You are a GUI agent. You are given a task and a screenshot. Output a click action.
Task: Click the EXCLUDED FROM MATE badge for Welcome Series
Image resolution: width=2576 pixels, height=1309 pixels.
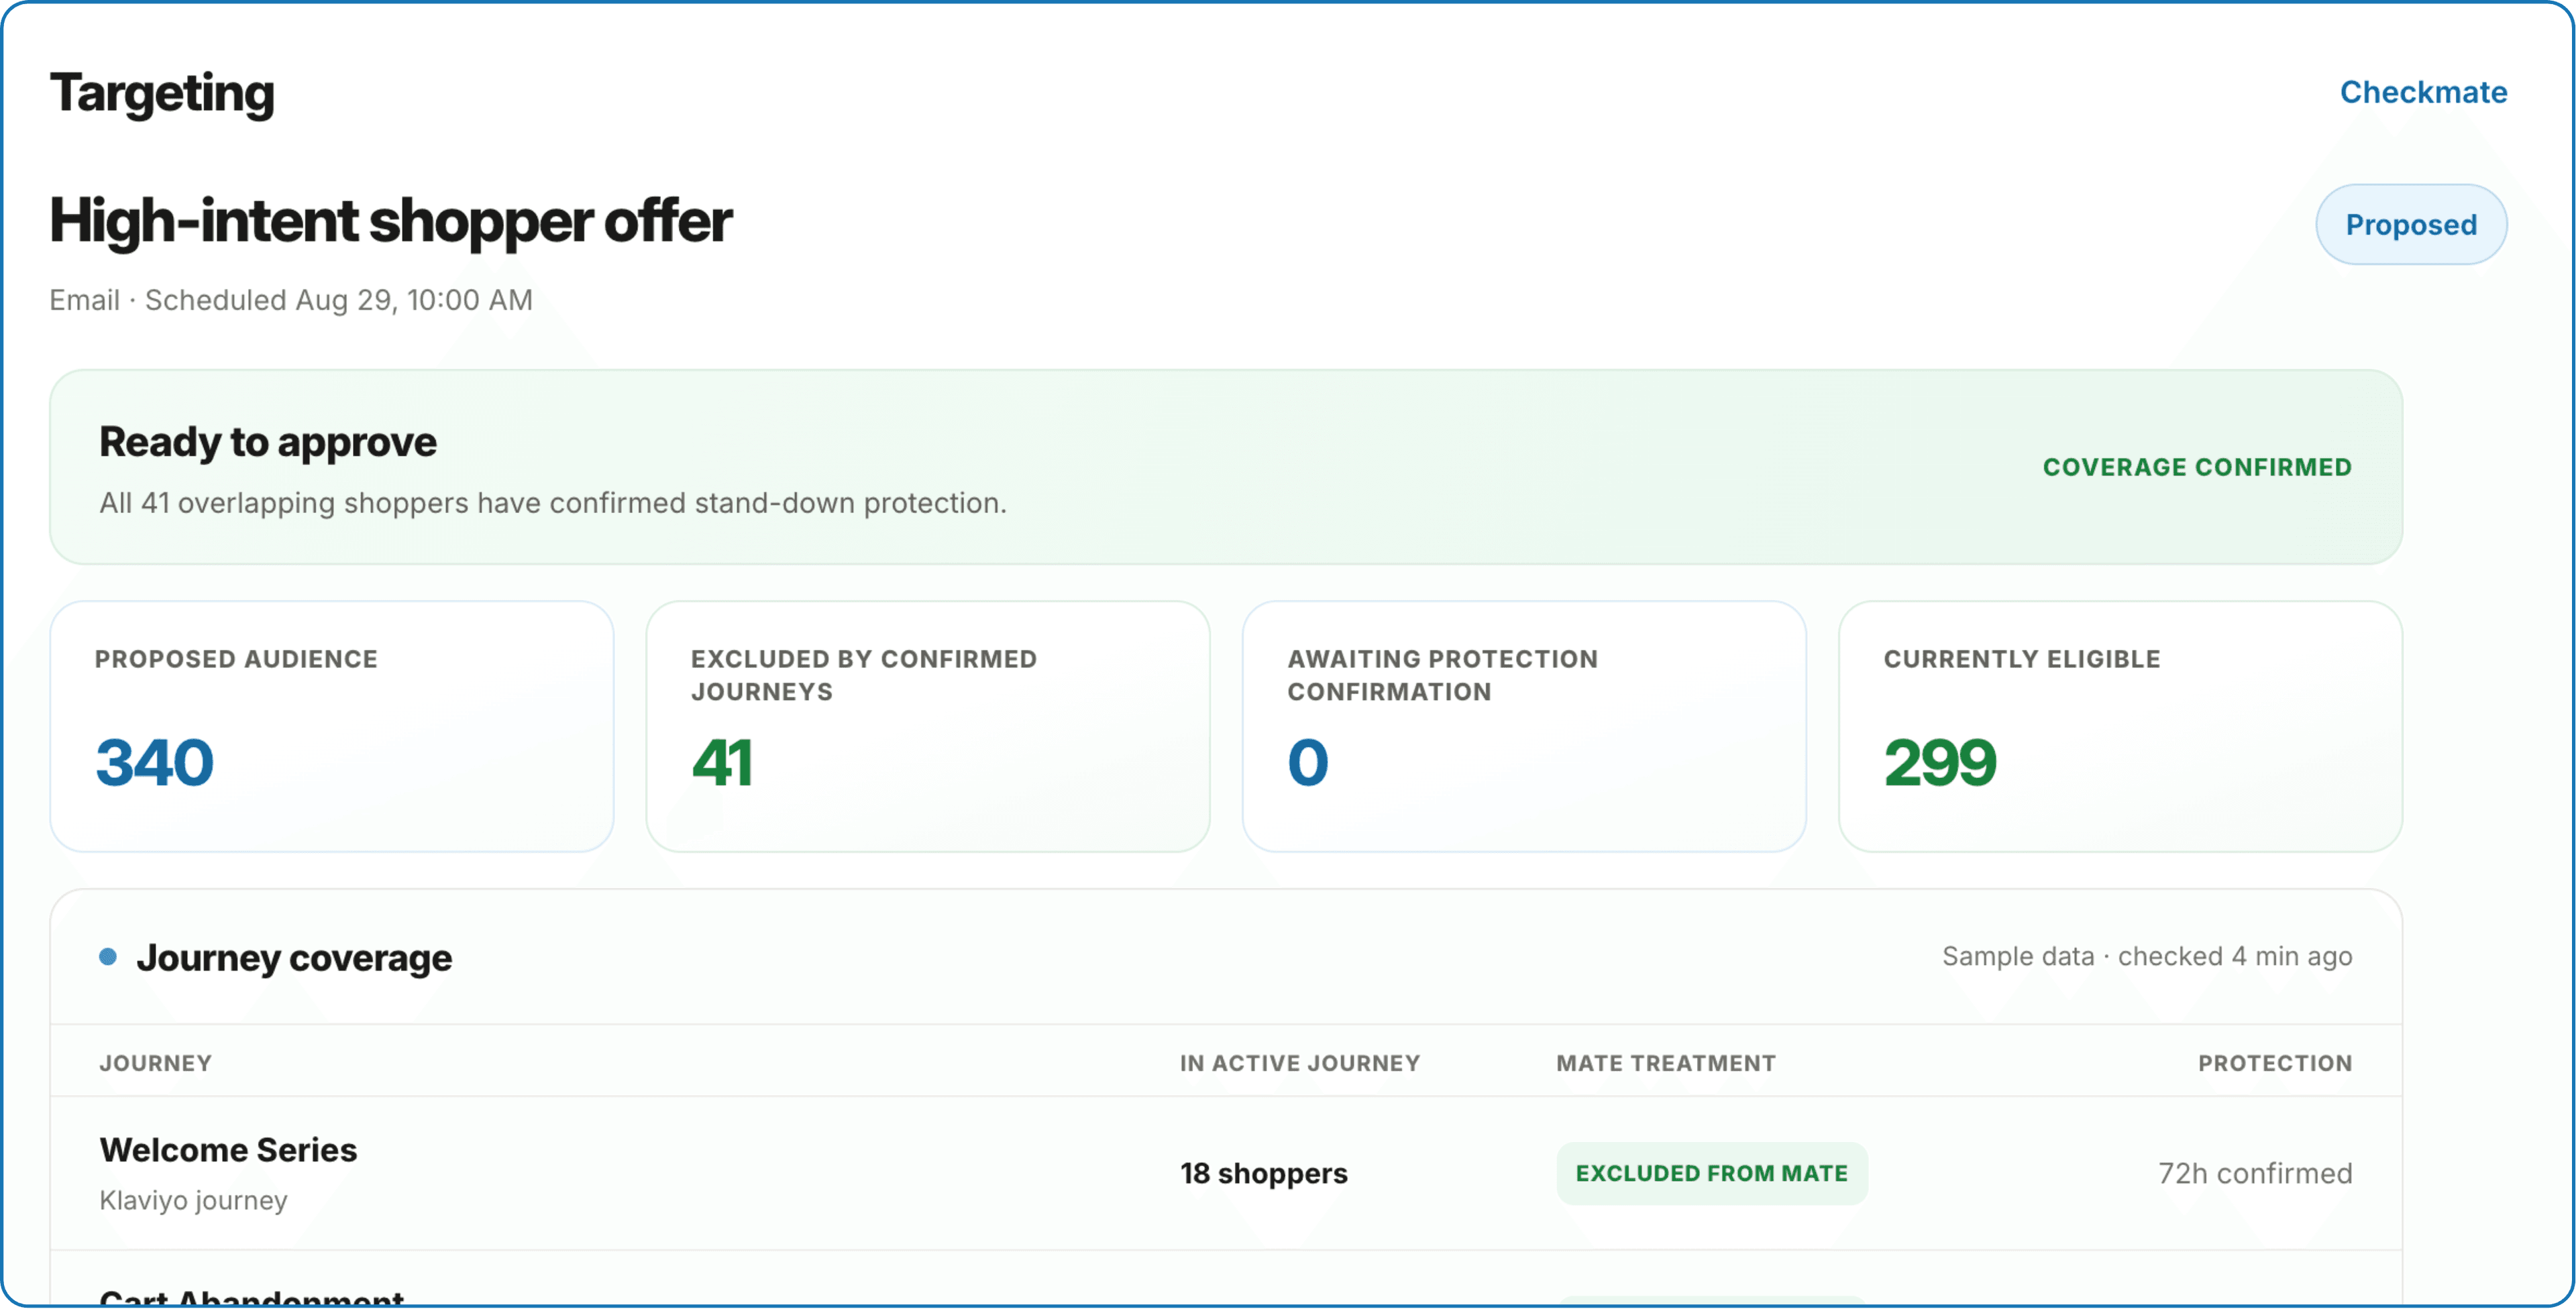[1711, 1173]
